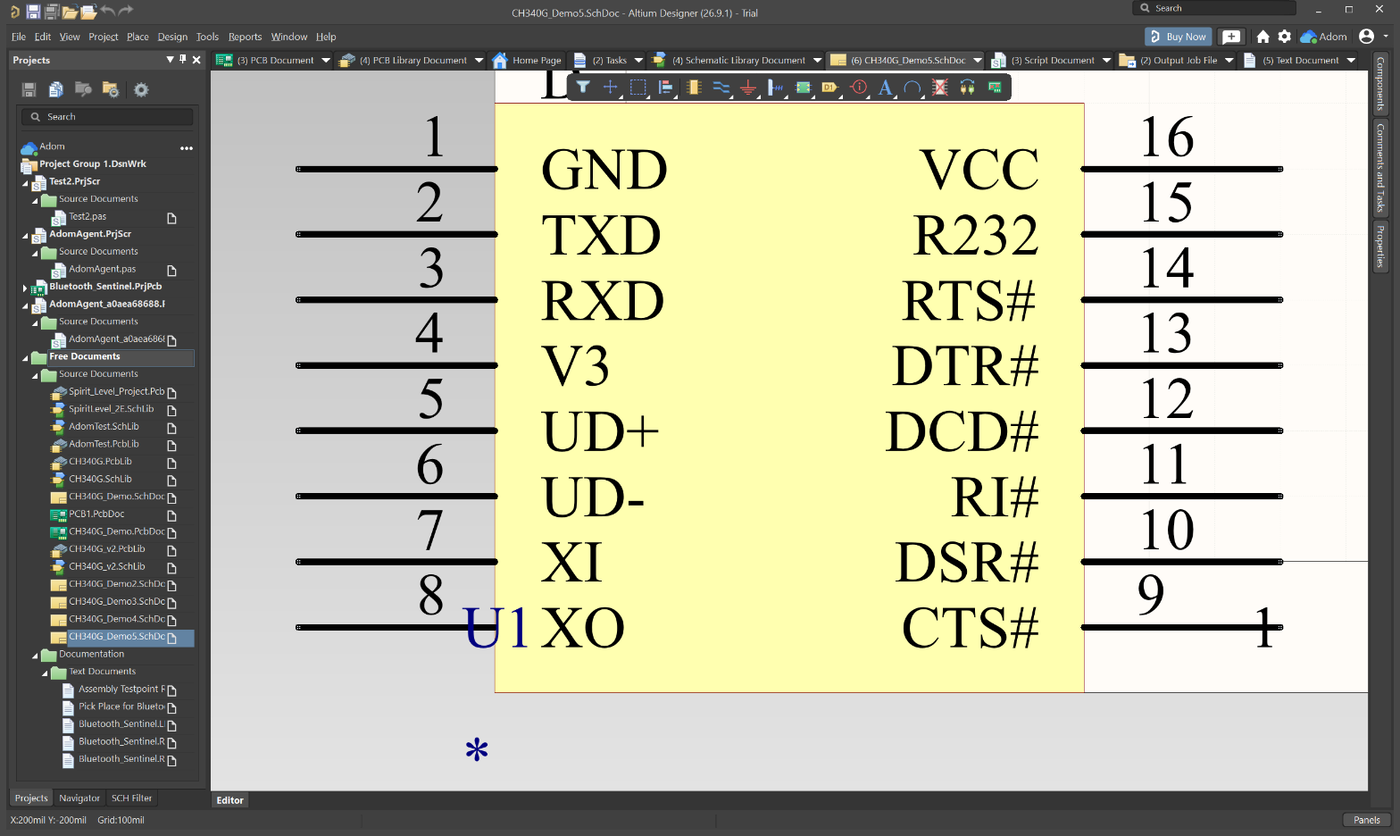The height and width of the screenshot is (836, 1400).
Task: Click the Panels button
Action: tap(1367, 820)
